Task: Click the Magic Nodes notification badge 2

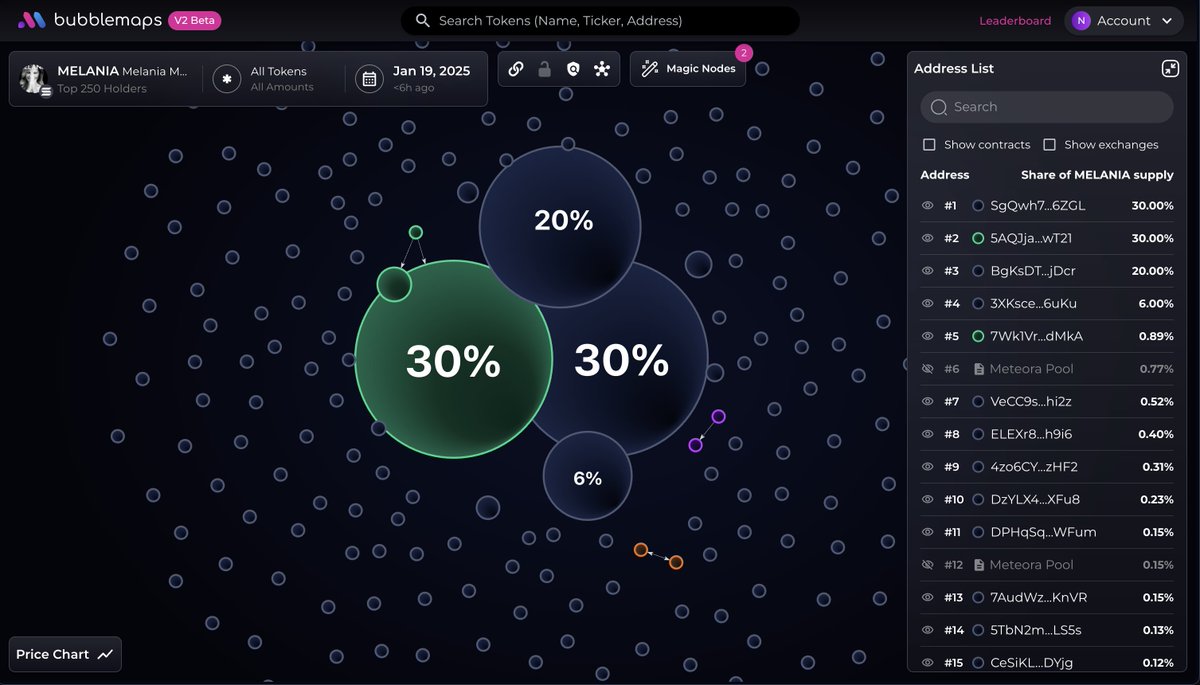Action: click(x=743, y=52)
